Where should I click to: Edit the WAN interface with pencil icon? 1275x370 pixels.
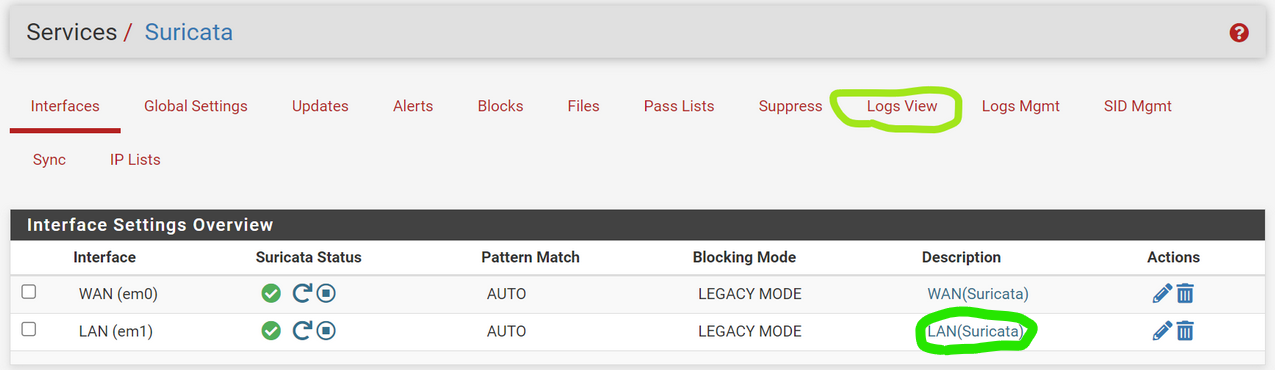pos(1162,294)
